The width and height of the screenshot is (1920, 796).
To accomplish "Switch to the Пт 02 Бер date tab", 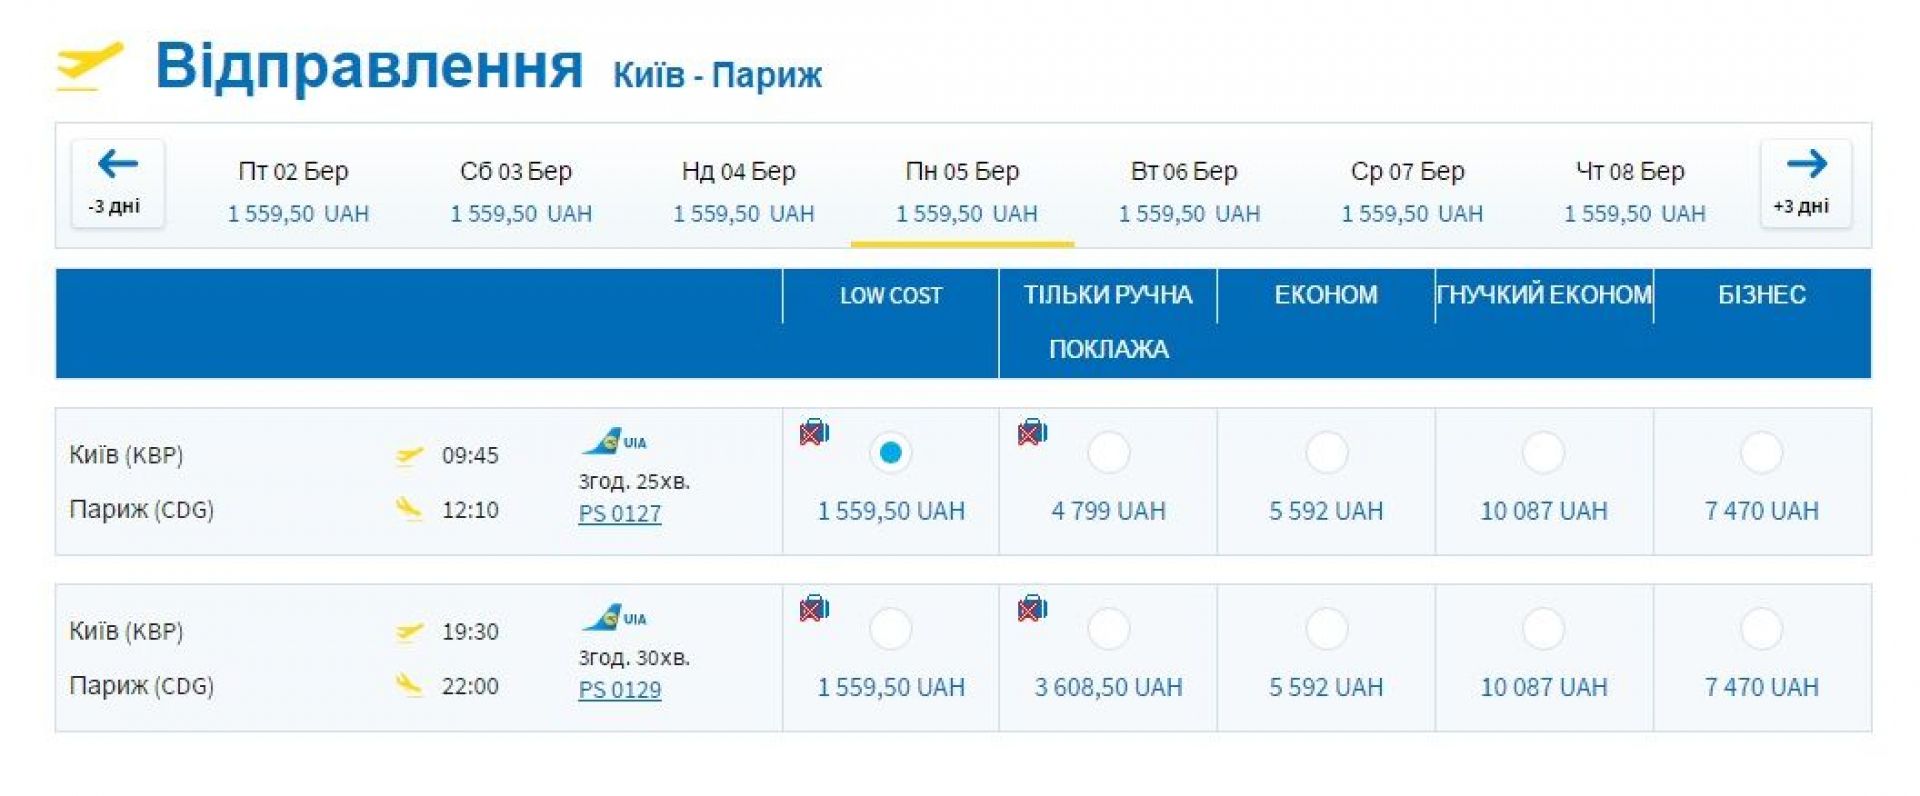I will (296, 190).
